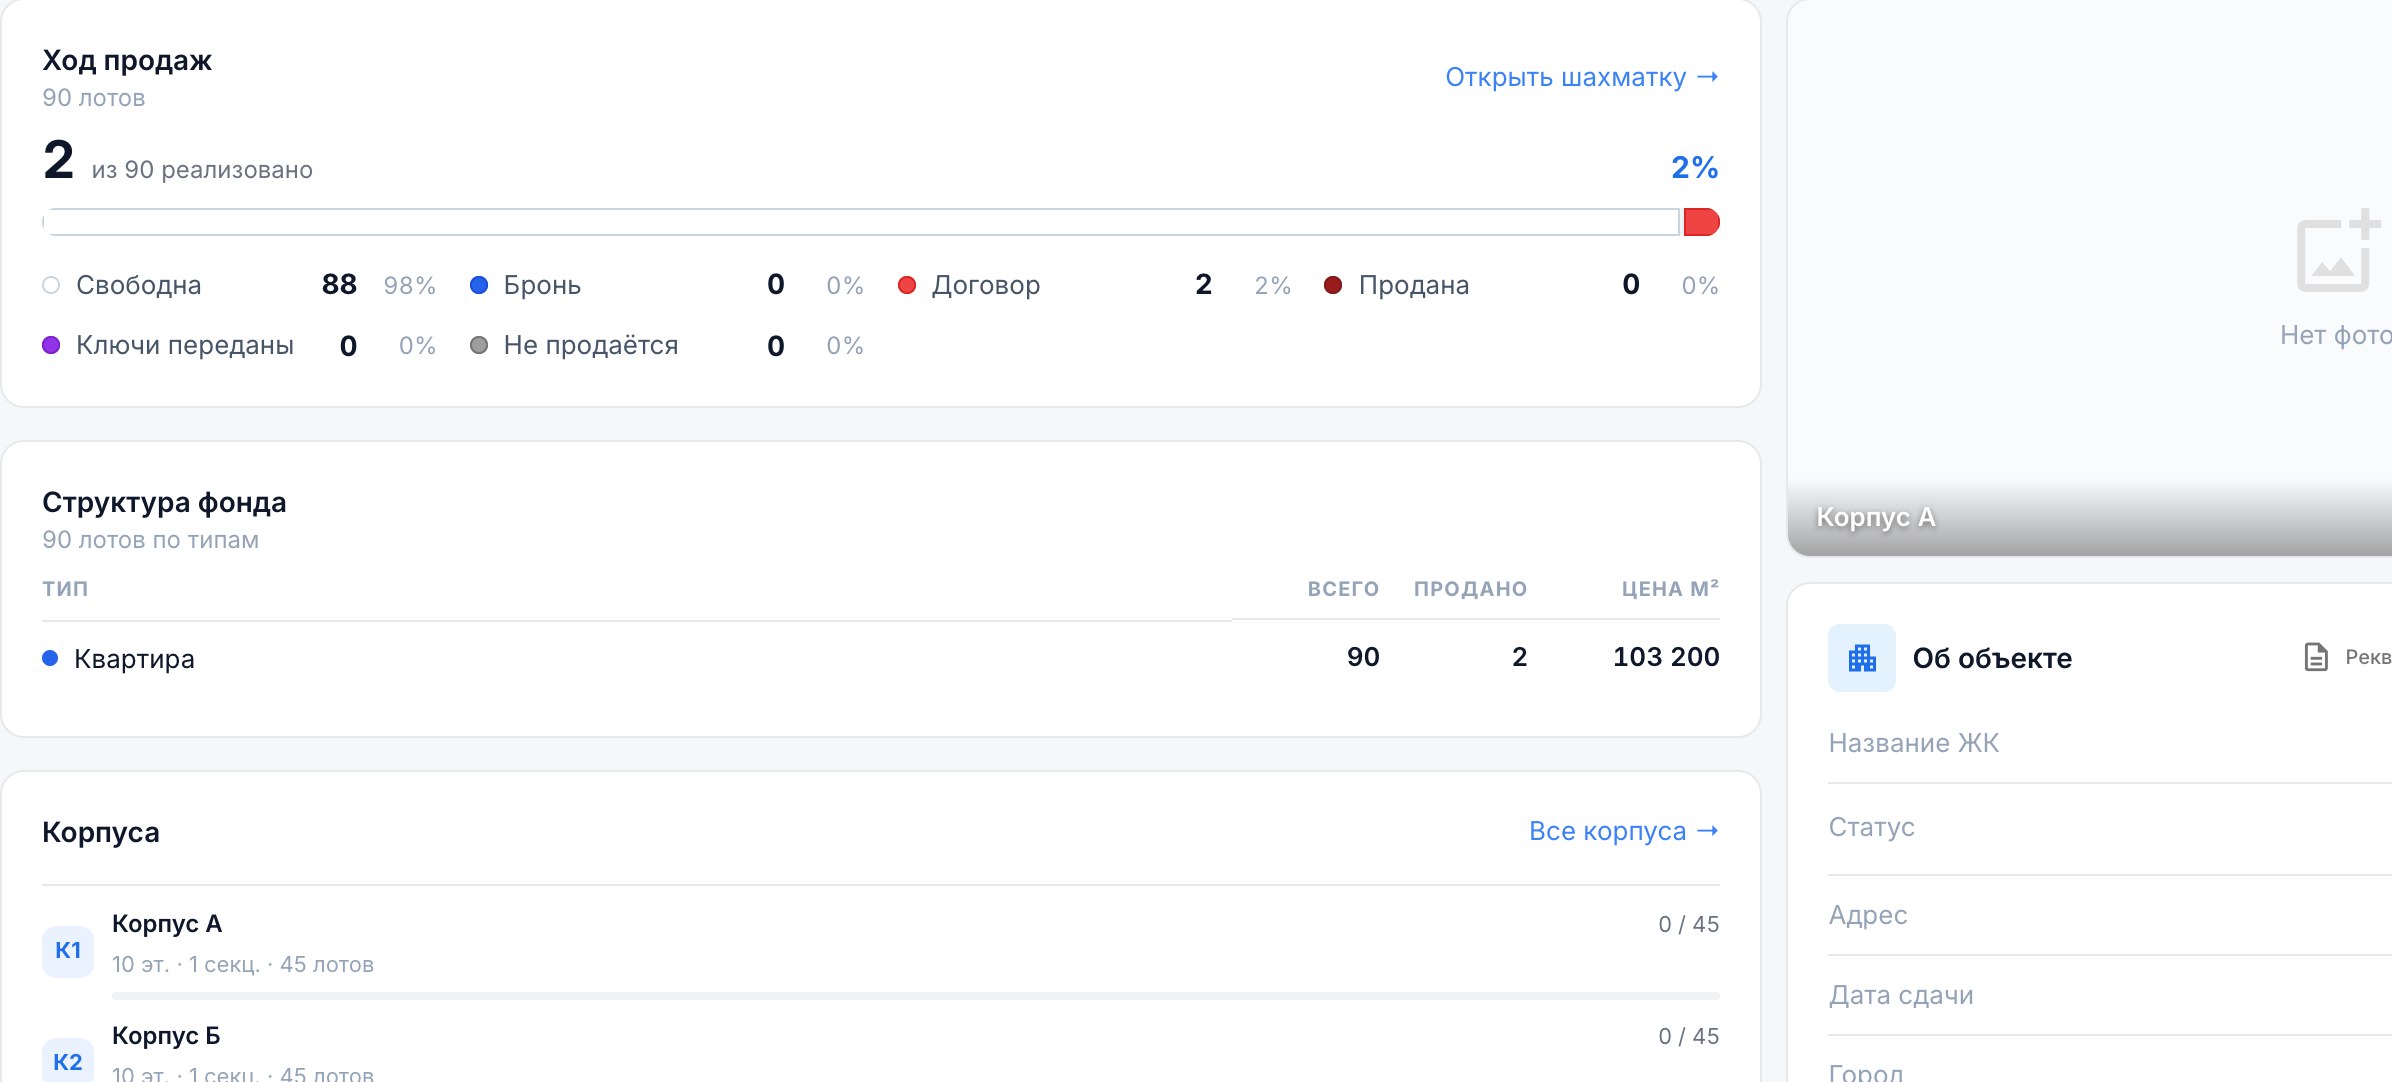Click the ЦЕНА М² column header
2392x1082 pixels.
click(x=1670, y=588)
